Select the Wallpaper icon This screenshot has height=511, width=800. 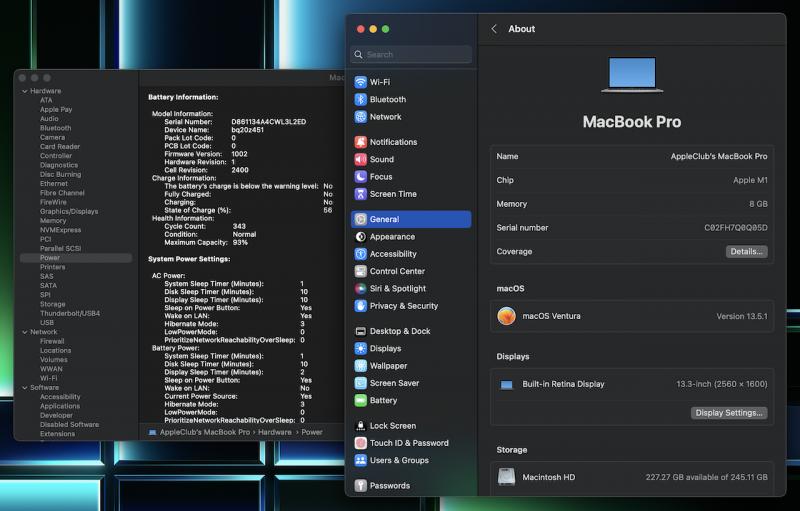361,366
